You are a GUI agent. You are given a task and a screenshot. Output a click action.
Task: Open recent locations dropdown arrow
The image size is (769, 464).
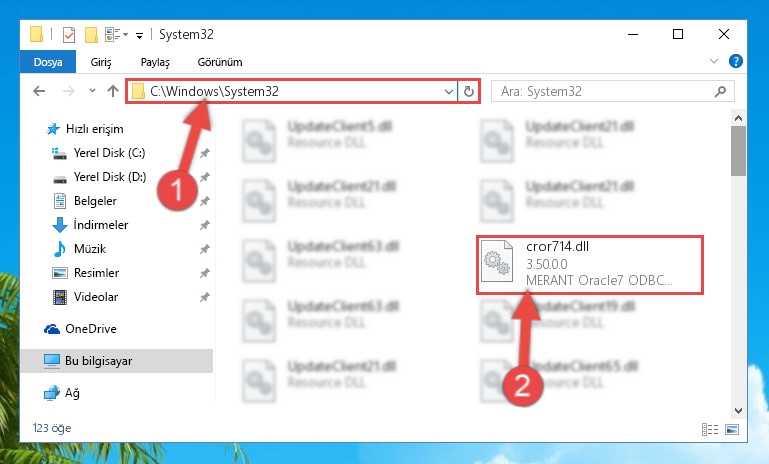(92, 91)
